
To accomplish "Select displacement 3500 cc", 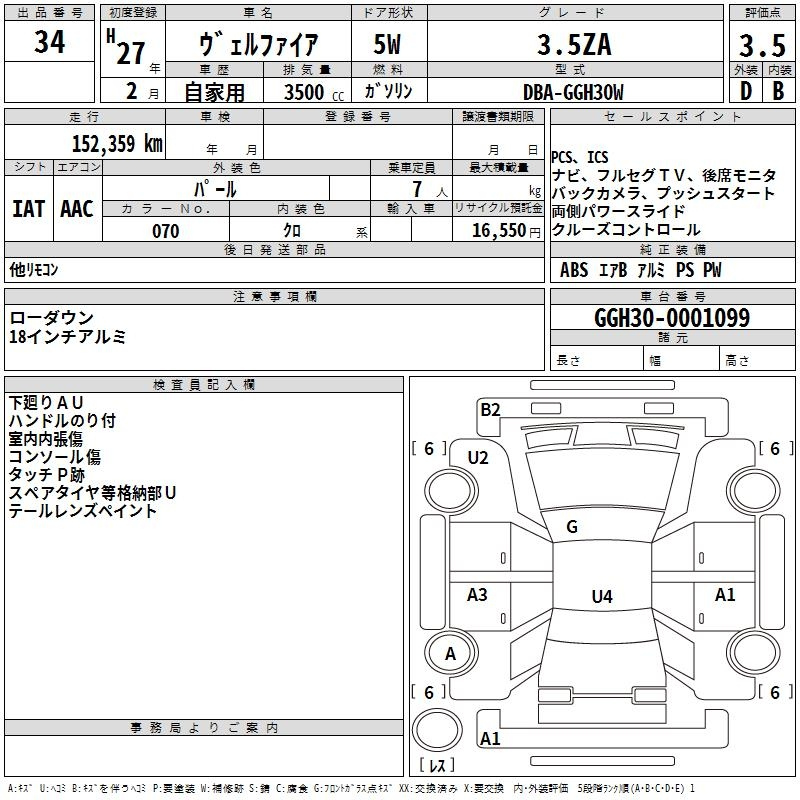I will (x=314, y=92).
